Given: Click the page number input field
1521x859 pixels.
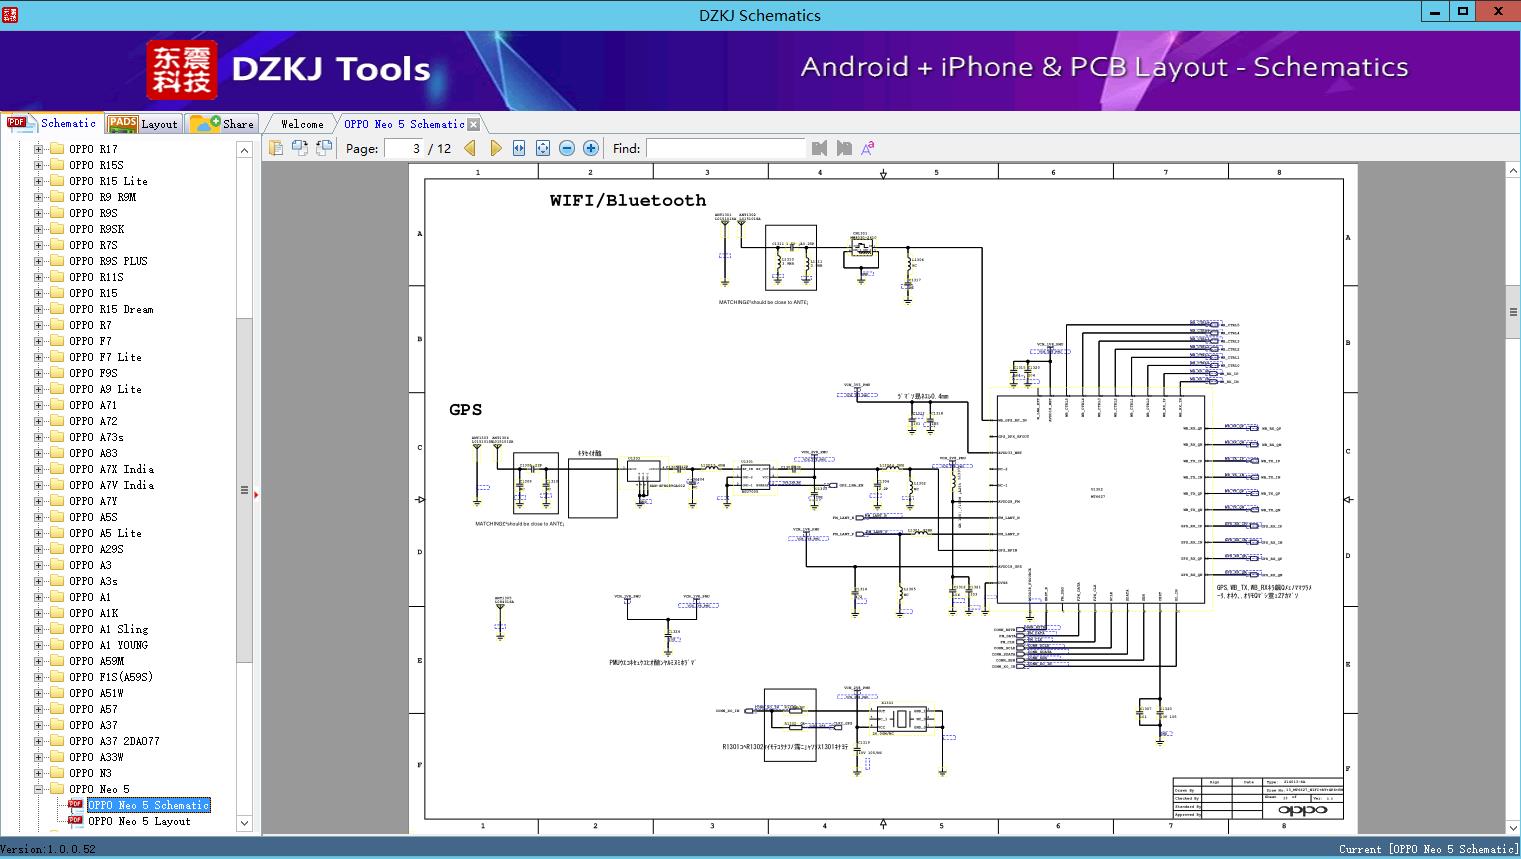Looking at the screenshot, I should [x=404, y=148].
